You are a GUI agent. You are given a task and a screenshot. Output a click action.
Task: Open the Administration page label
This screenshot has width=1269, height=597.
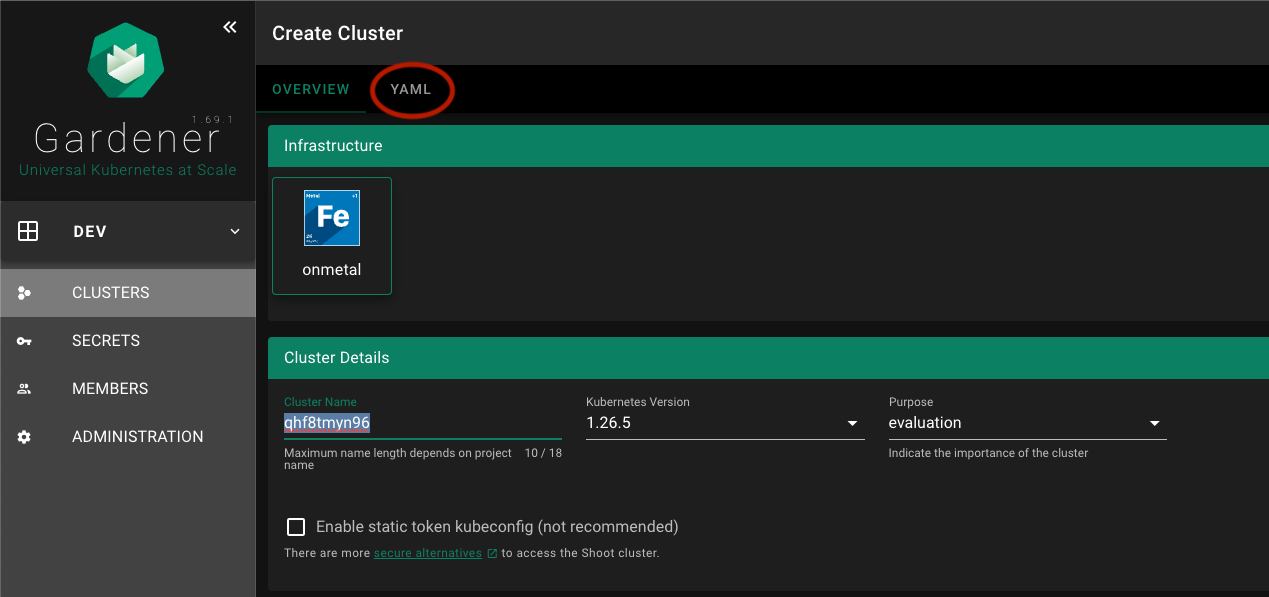point(137,437)
